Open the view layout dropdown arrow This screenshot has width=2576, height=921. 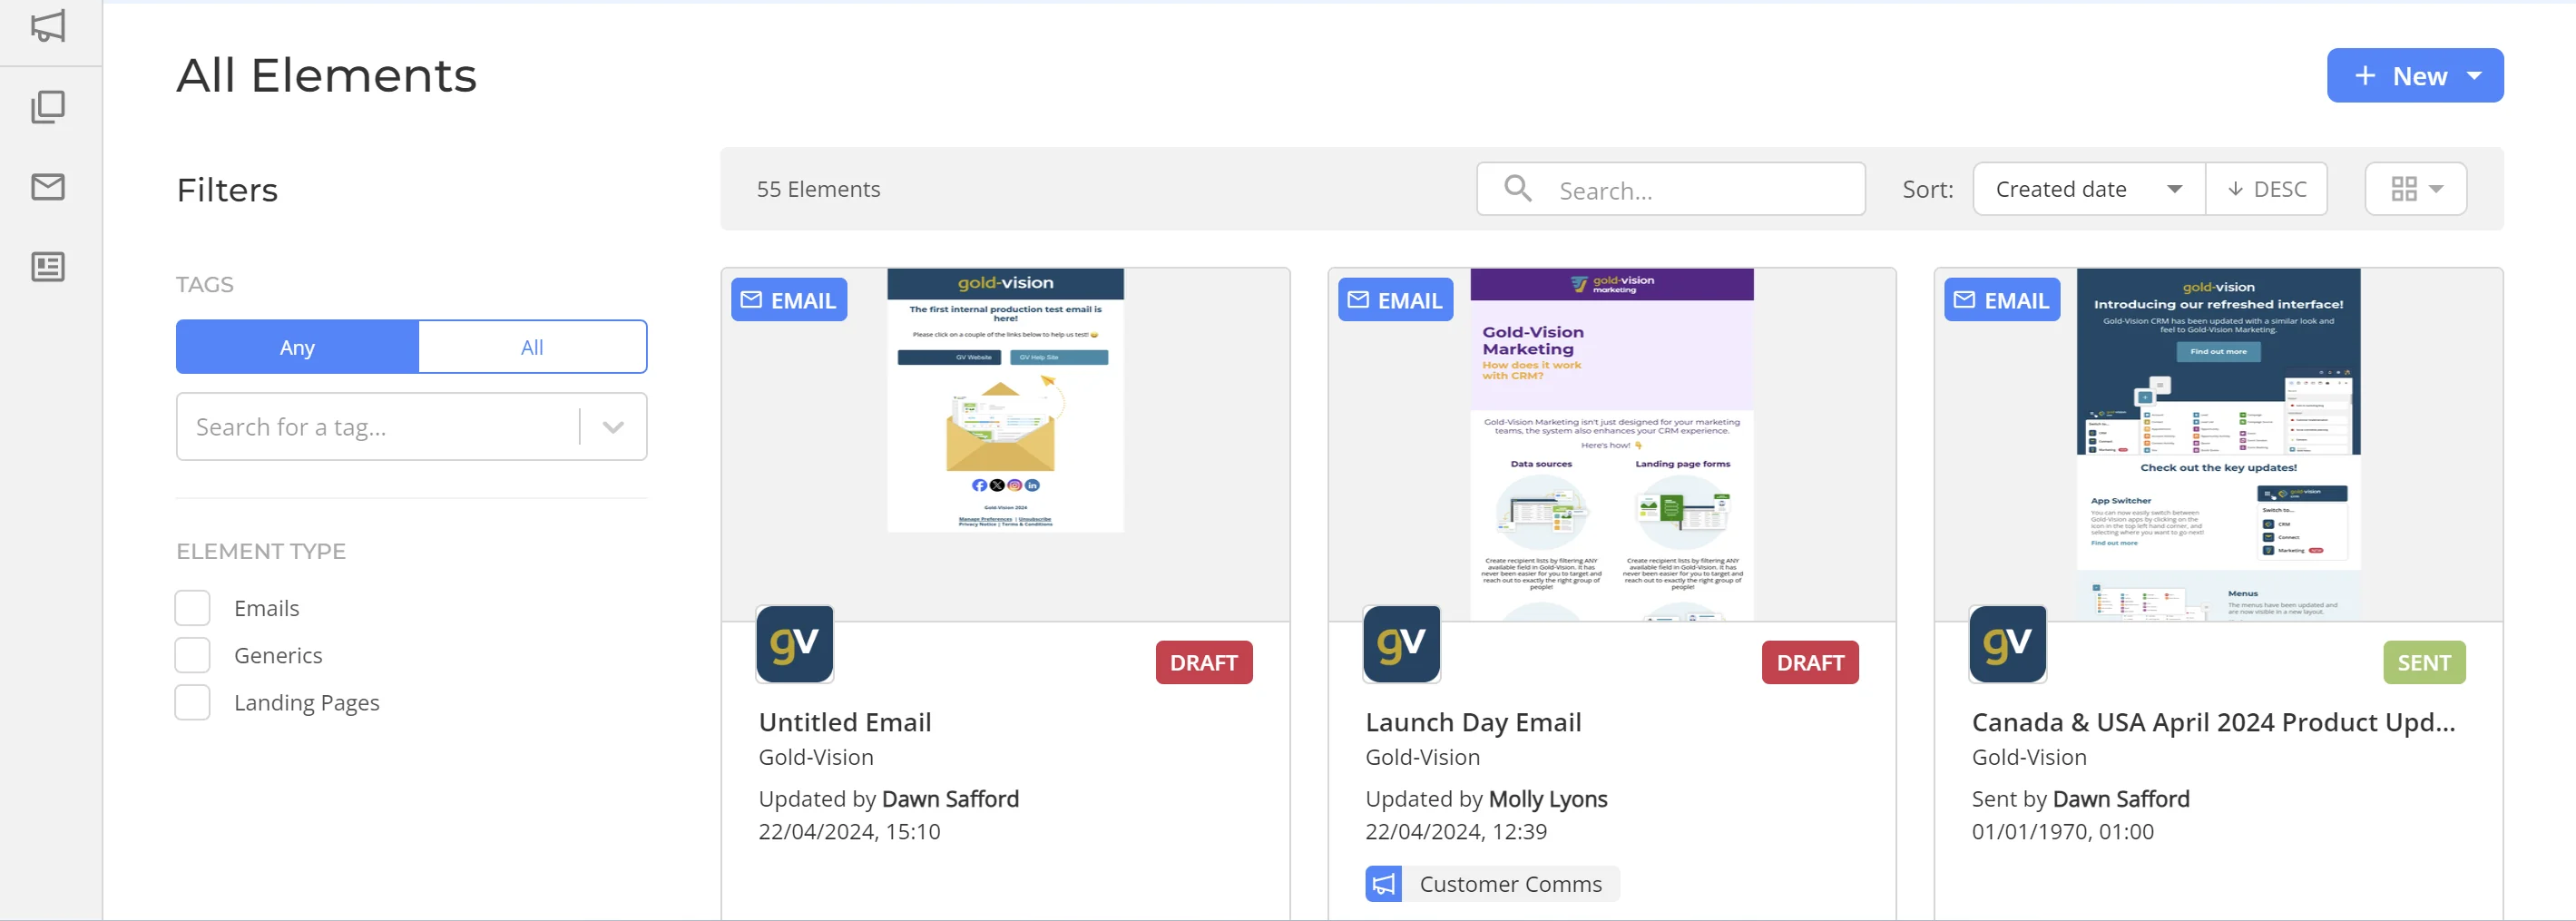point(2436,189)
